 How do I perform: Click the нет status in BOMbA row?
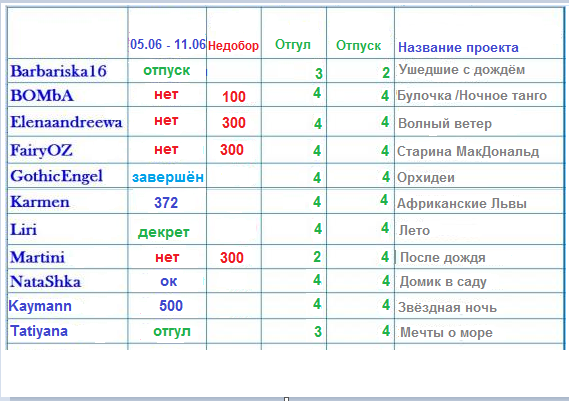pyautogui.click(x=166, y=94)
